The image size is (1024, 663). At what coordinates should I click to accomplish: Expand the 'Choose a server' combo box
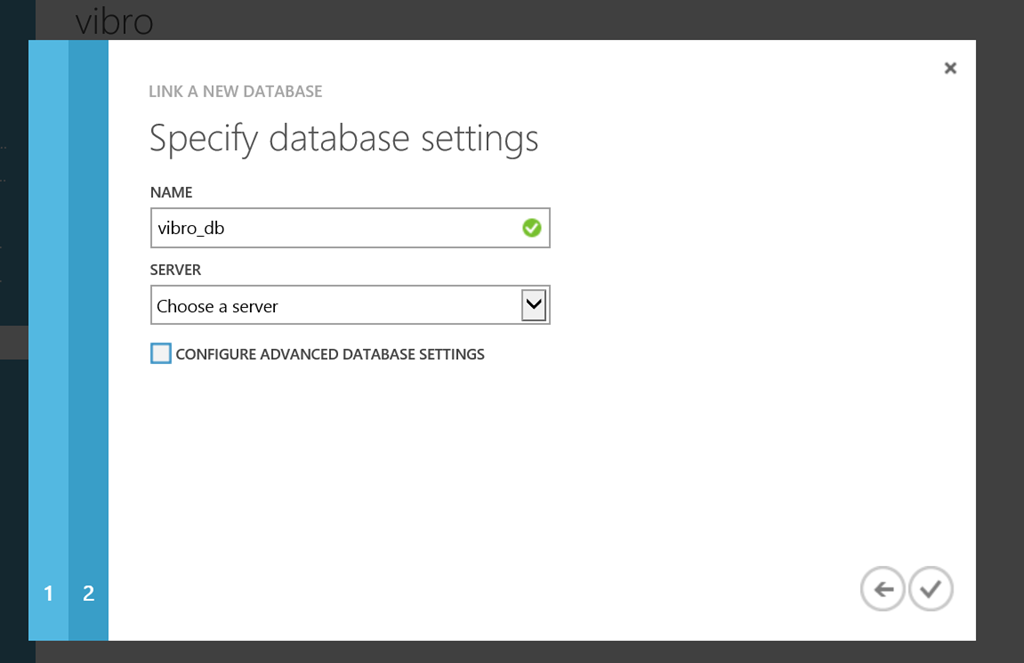point(350,305)
